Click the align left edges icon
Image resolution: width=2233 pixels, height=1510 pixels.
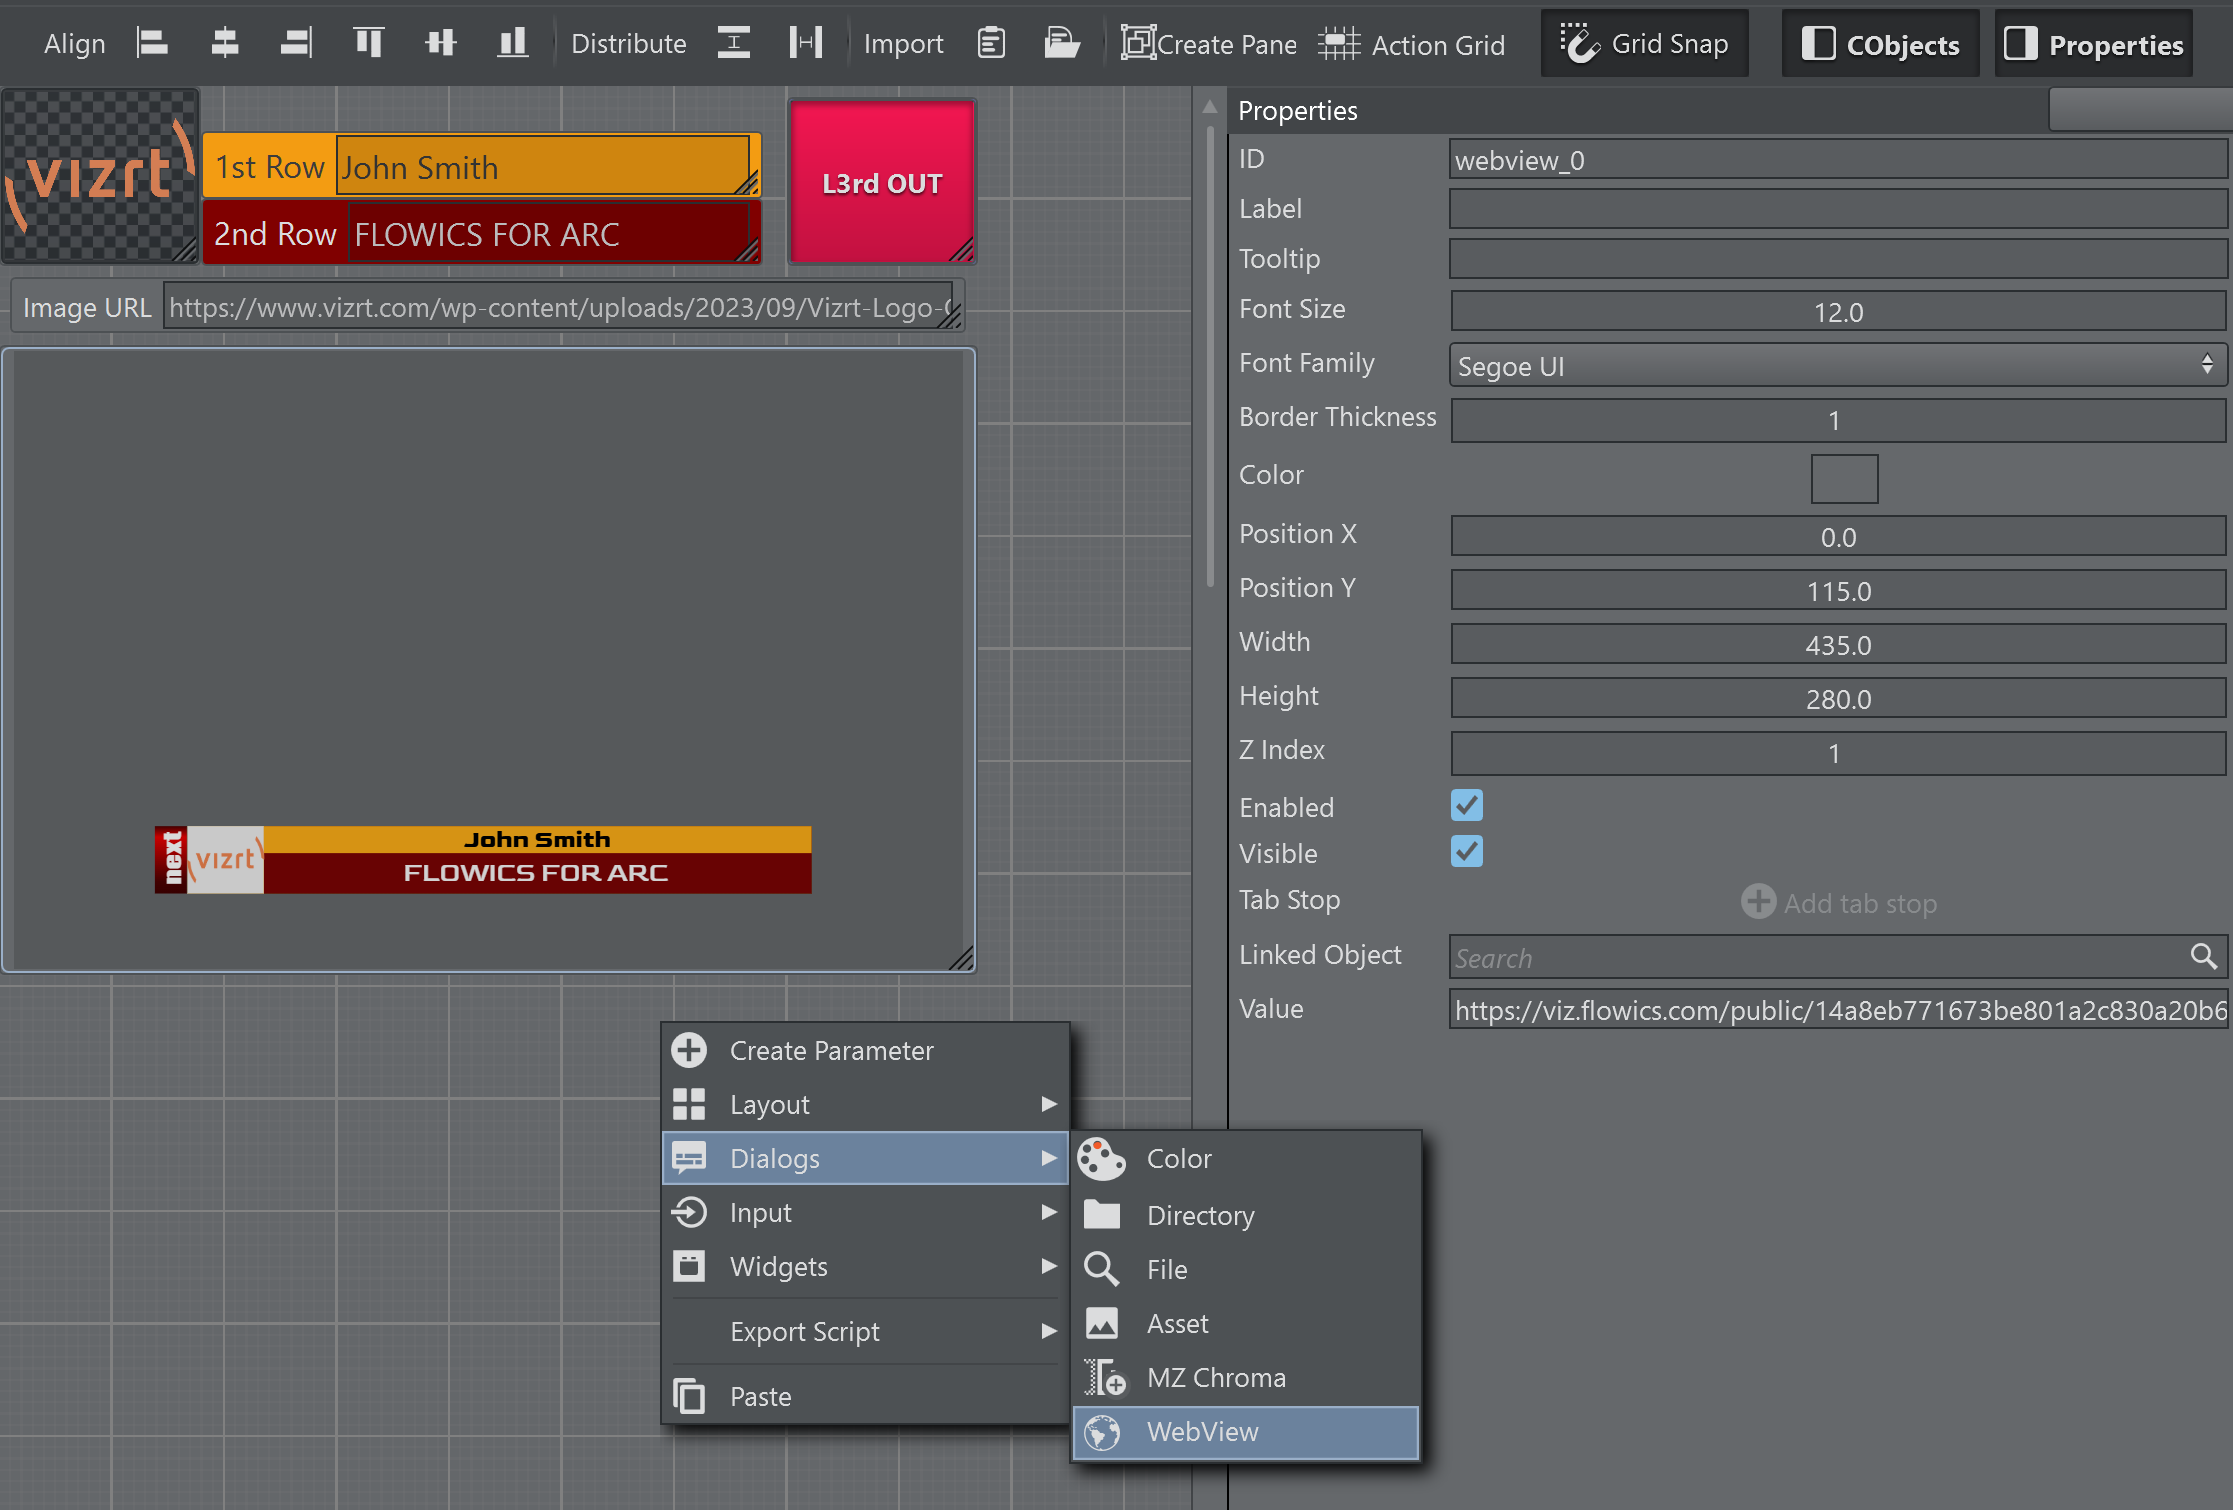click(x=152, y=43)
